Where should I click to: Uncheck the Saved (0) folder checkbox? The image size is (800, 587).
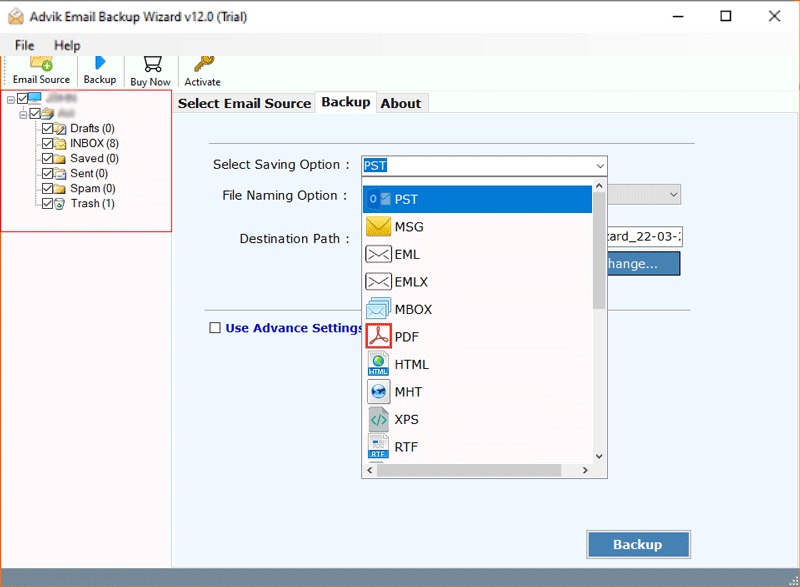tap(47, 158)
